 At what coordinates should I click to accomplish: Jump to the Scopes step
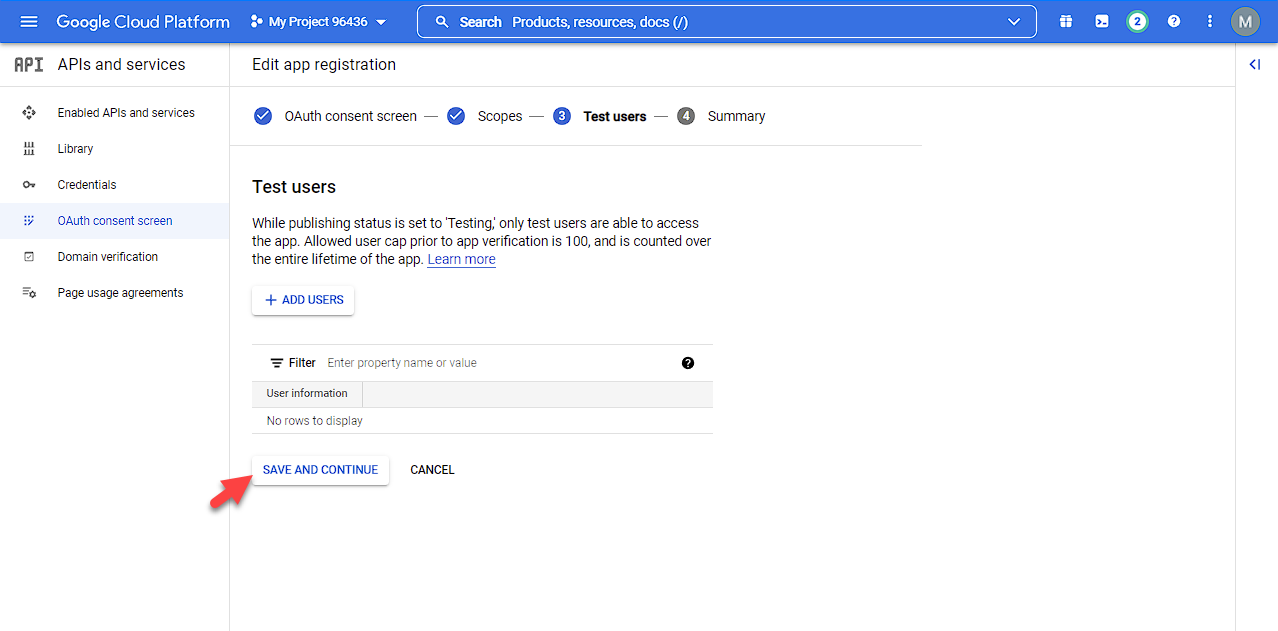(x=499, y=116)
